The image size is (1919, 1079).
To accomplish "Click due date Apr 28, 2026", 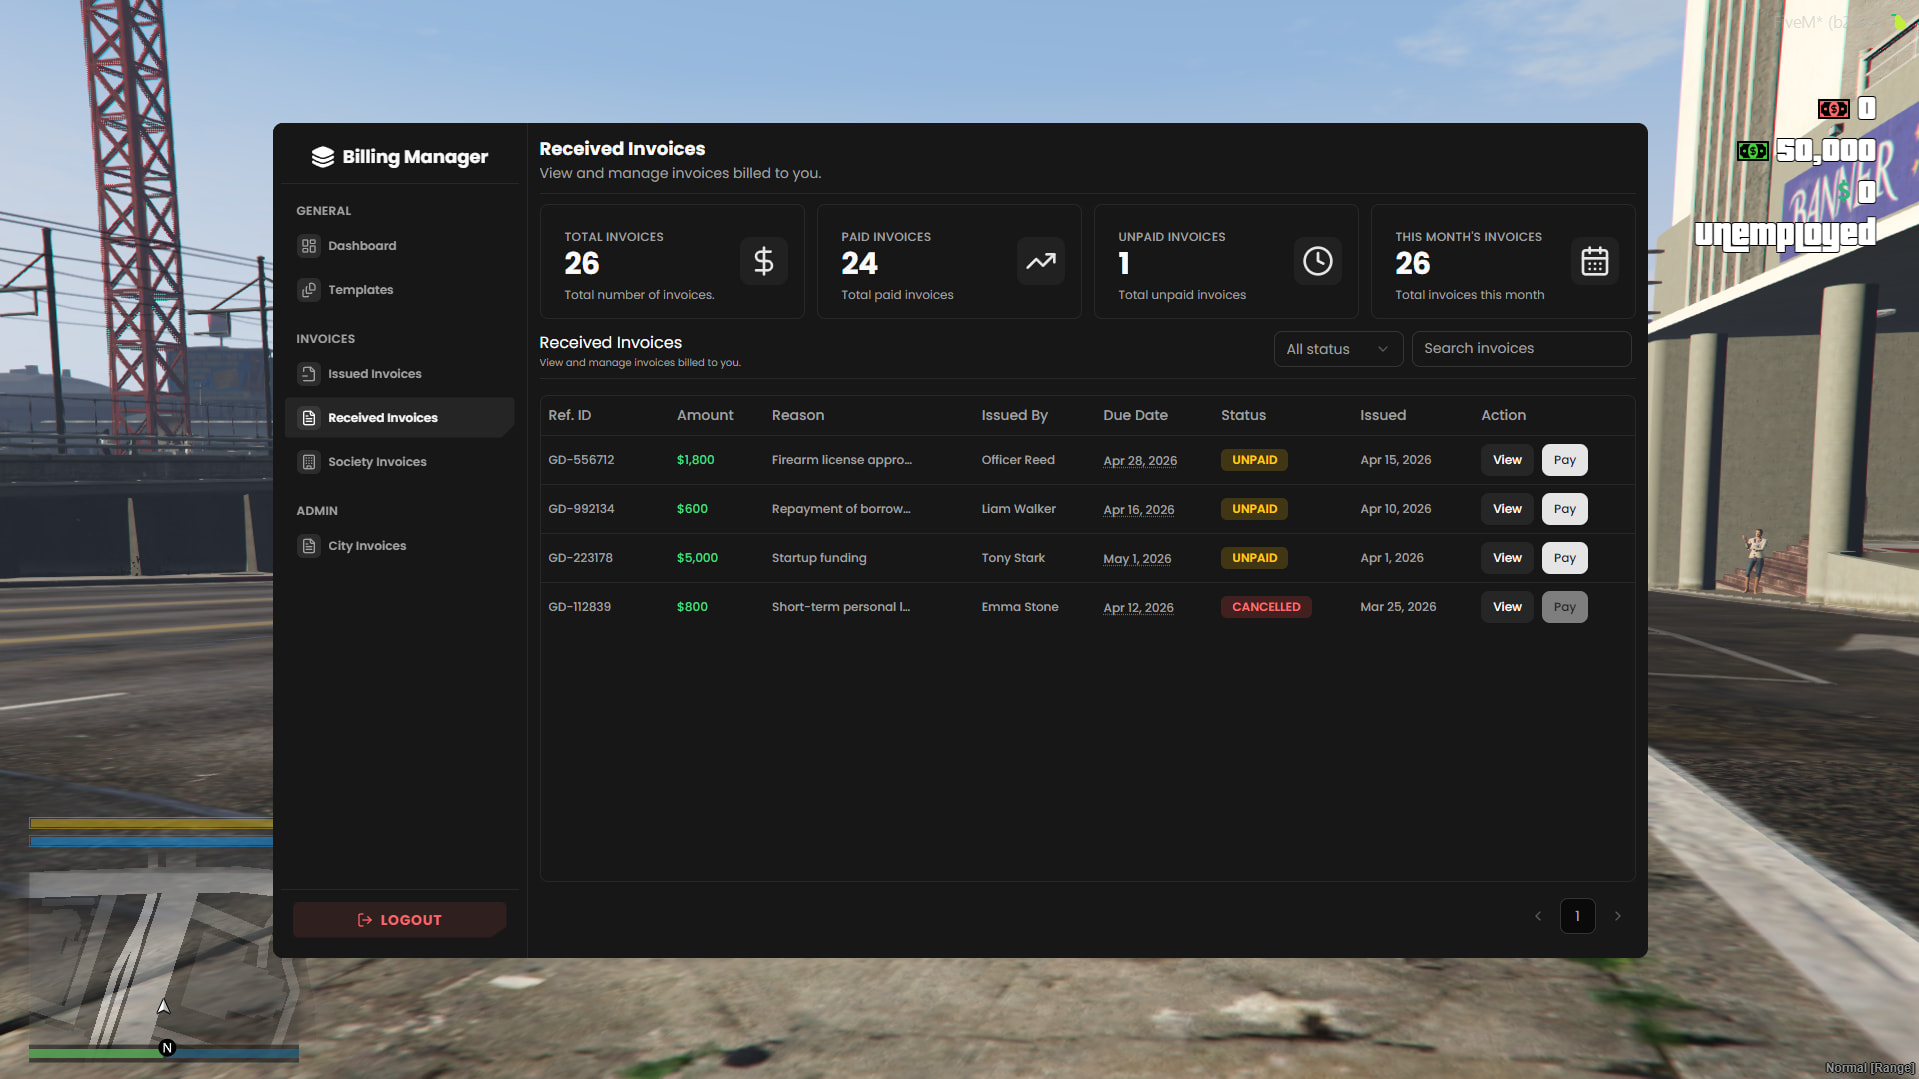I will [x=1140, y=461].
